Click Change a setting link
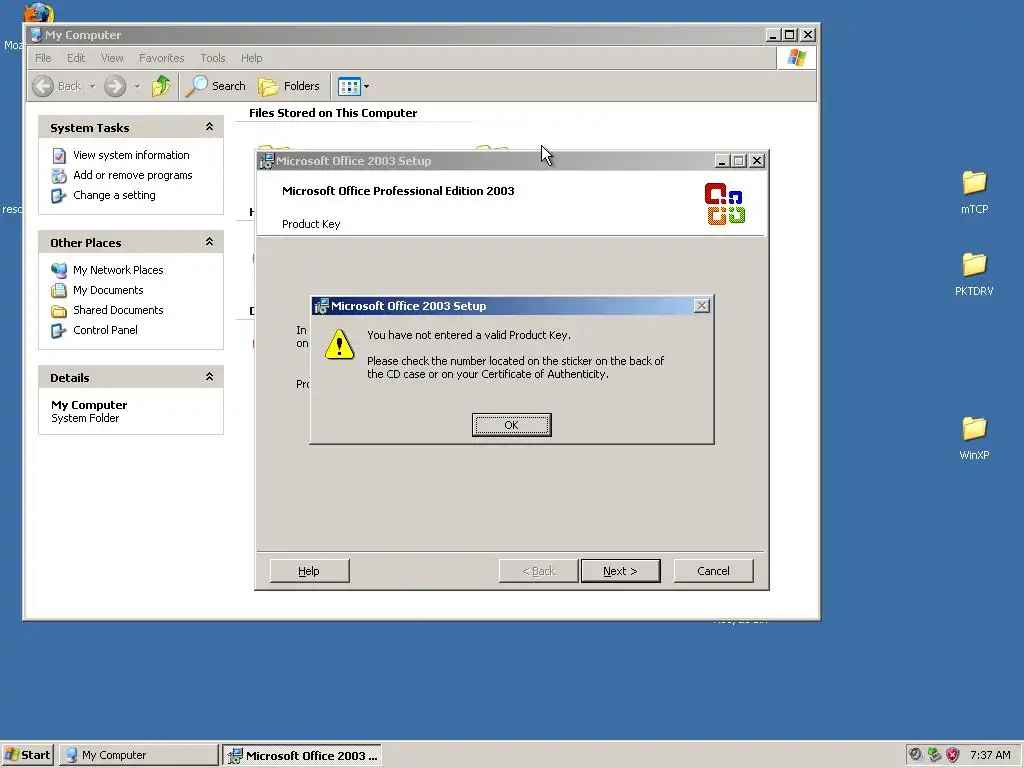Viewport: 1024px width, 768px height. coord(114,195)
